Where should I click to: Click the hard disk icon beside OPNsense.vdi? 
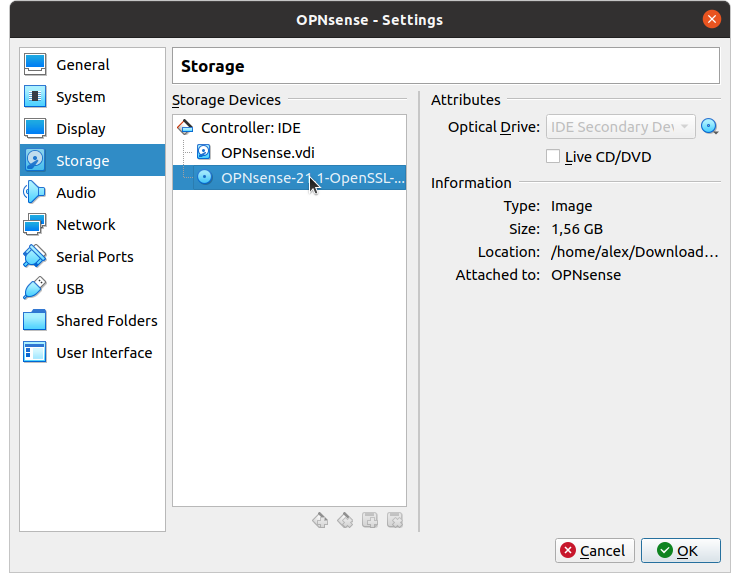(x=204, y=152)
